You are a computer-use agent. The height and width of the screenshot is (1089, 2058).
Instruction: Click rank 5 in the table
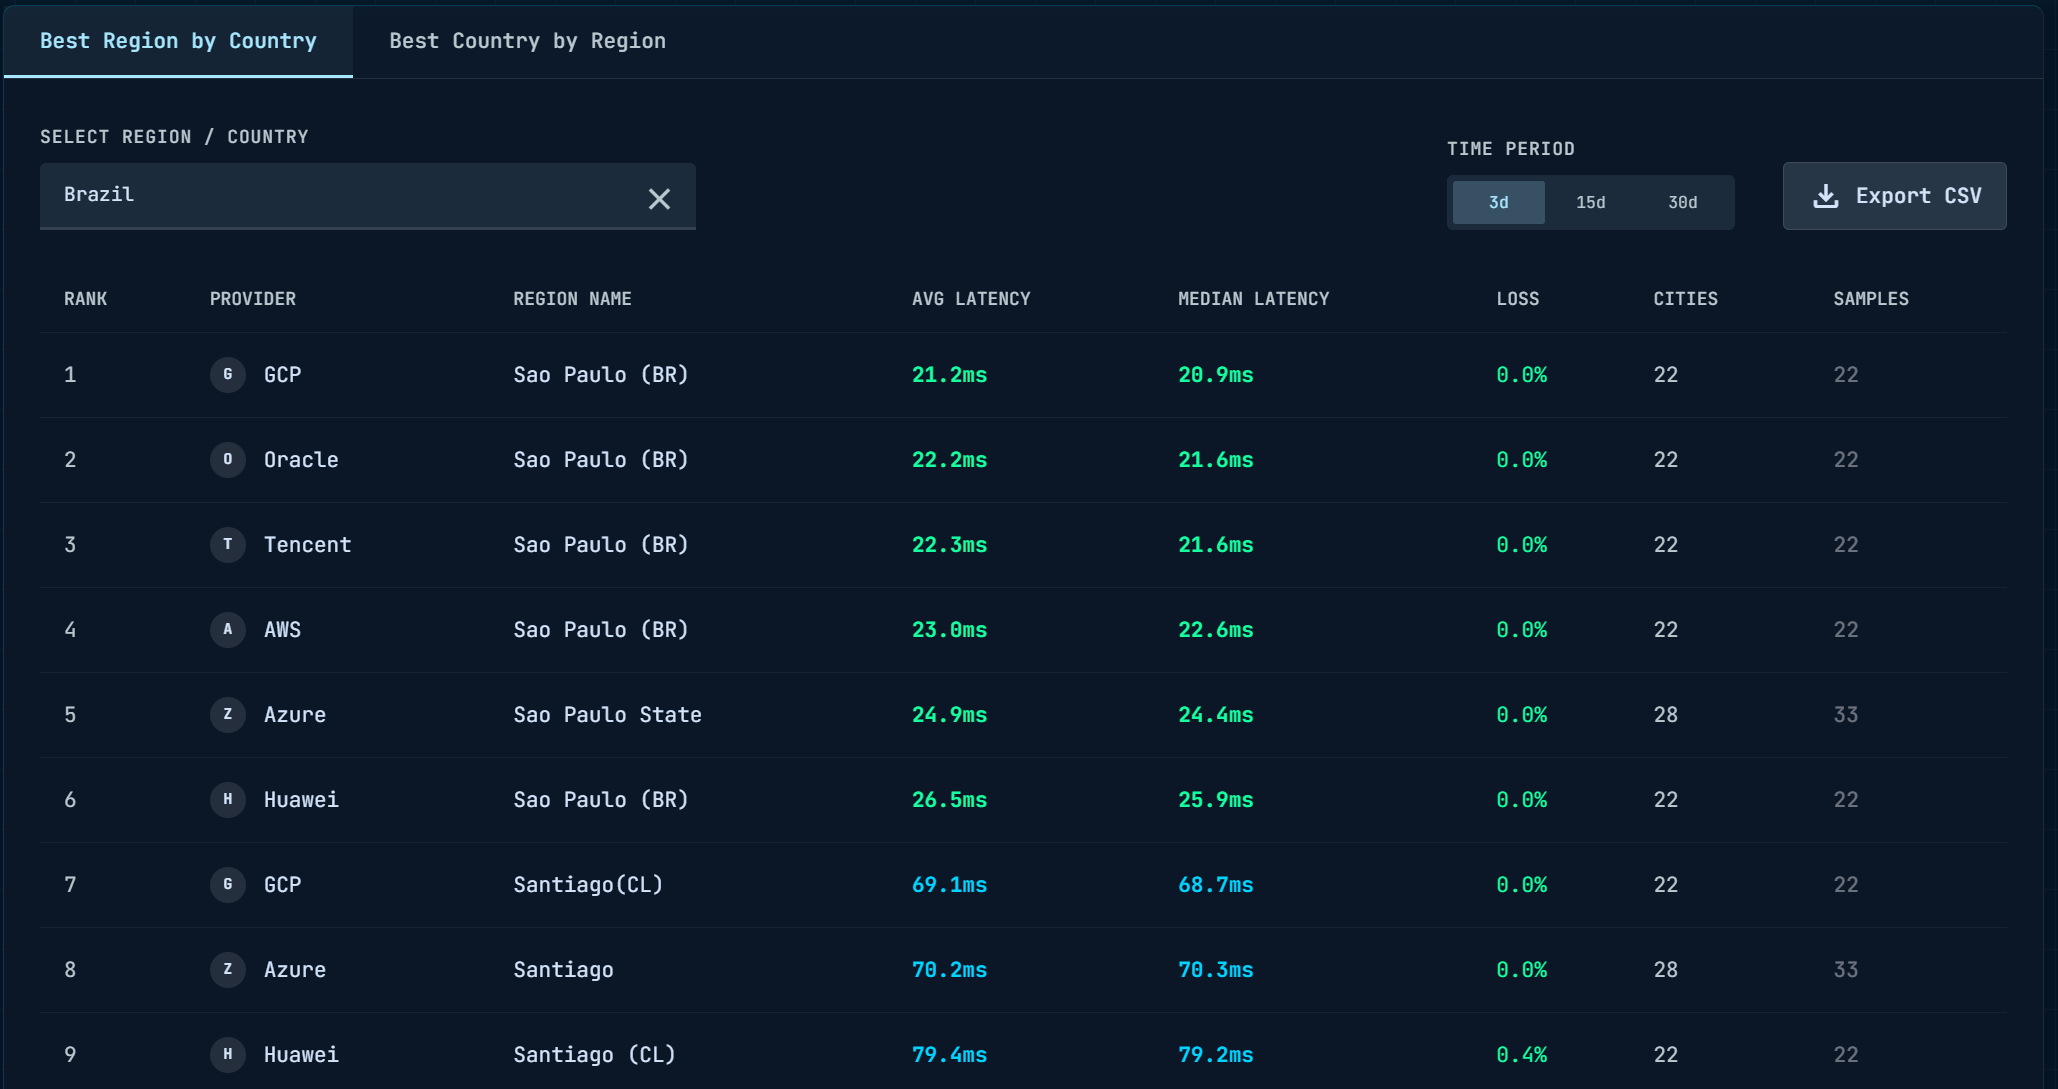click(x=70, y=715)
